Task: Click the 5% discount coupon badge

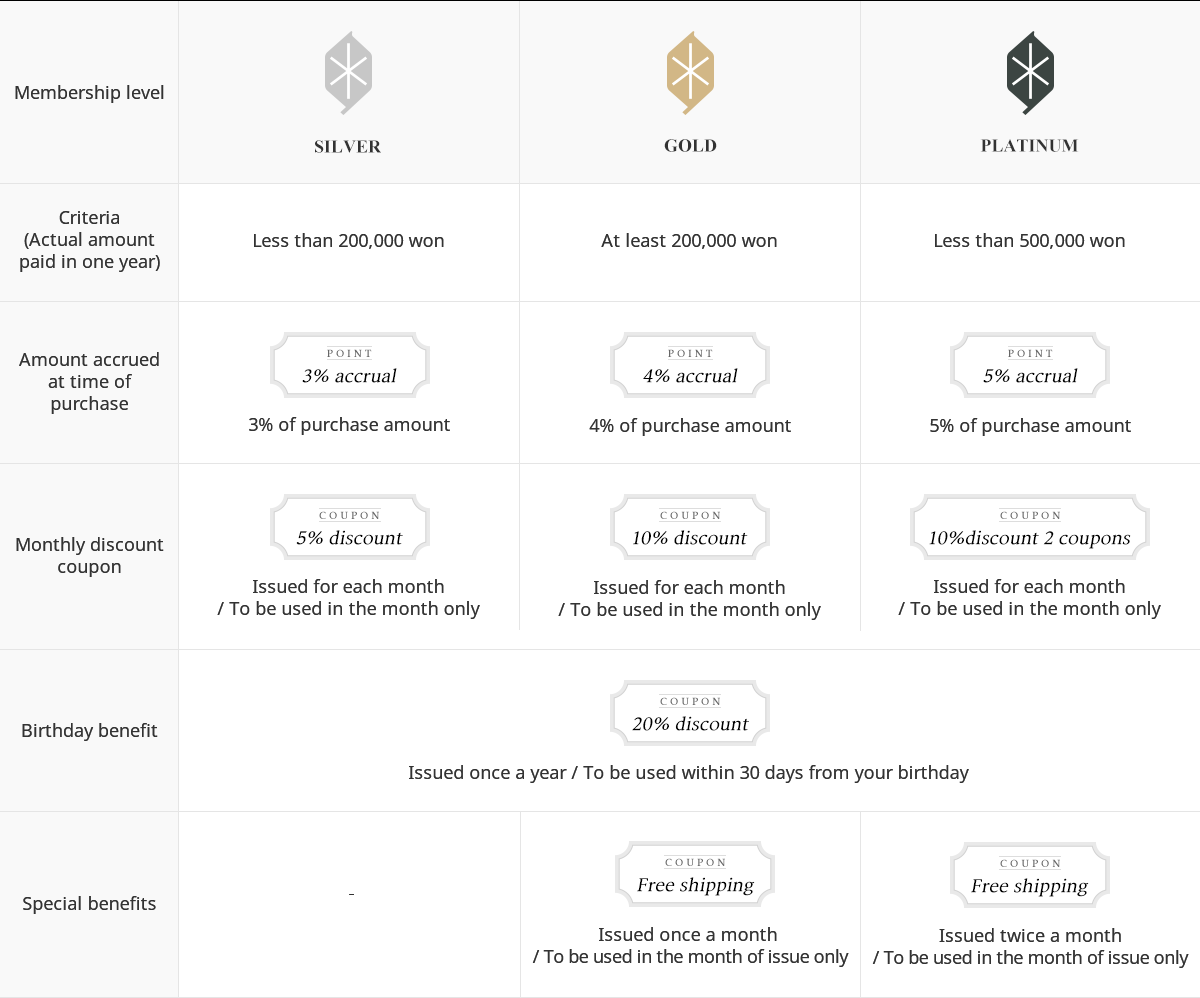Action: tap(349, 528)
